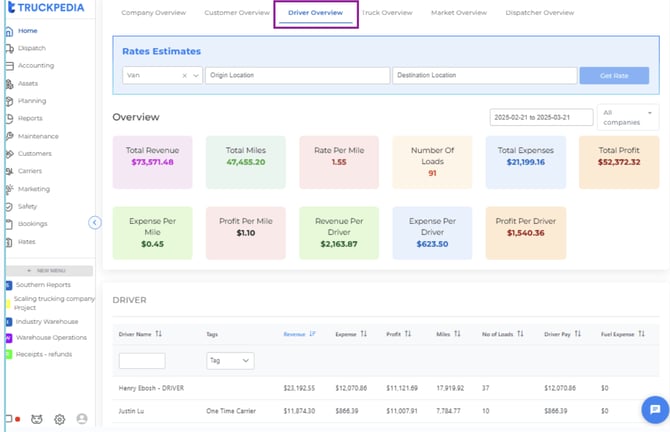Switch to the Market Overview tab
The height and width of the screenshot is (432, 670).
pyautogui.click(x=459, y=13)
